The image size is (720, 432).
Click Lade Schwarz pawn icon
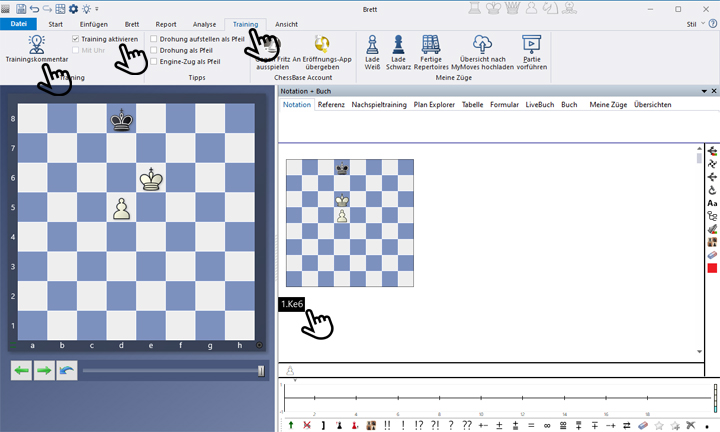(x=399, y=44)
